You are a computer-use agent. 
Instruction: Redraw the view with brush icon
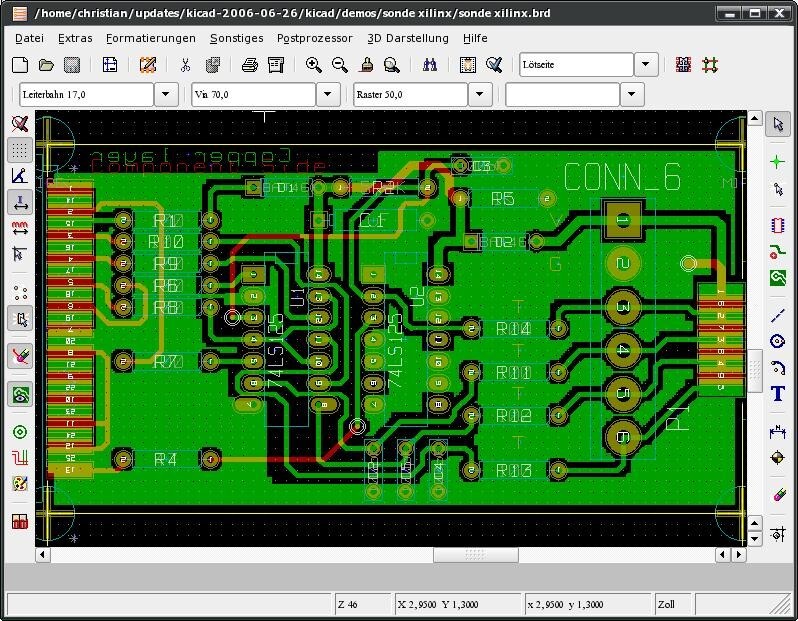point(366,65)
